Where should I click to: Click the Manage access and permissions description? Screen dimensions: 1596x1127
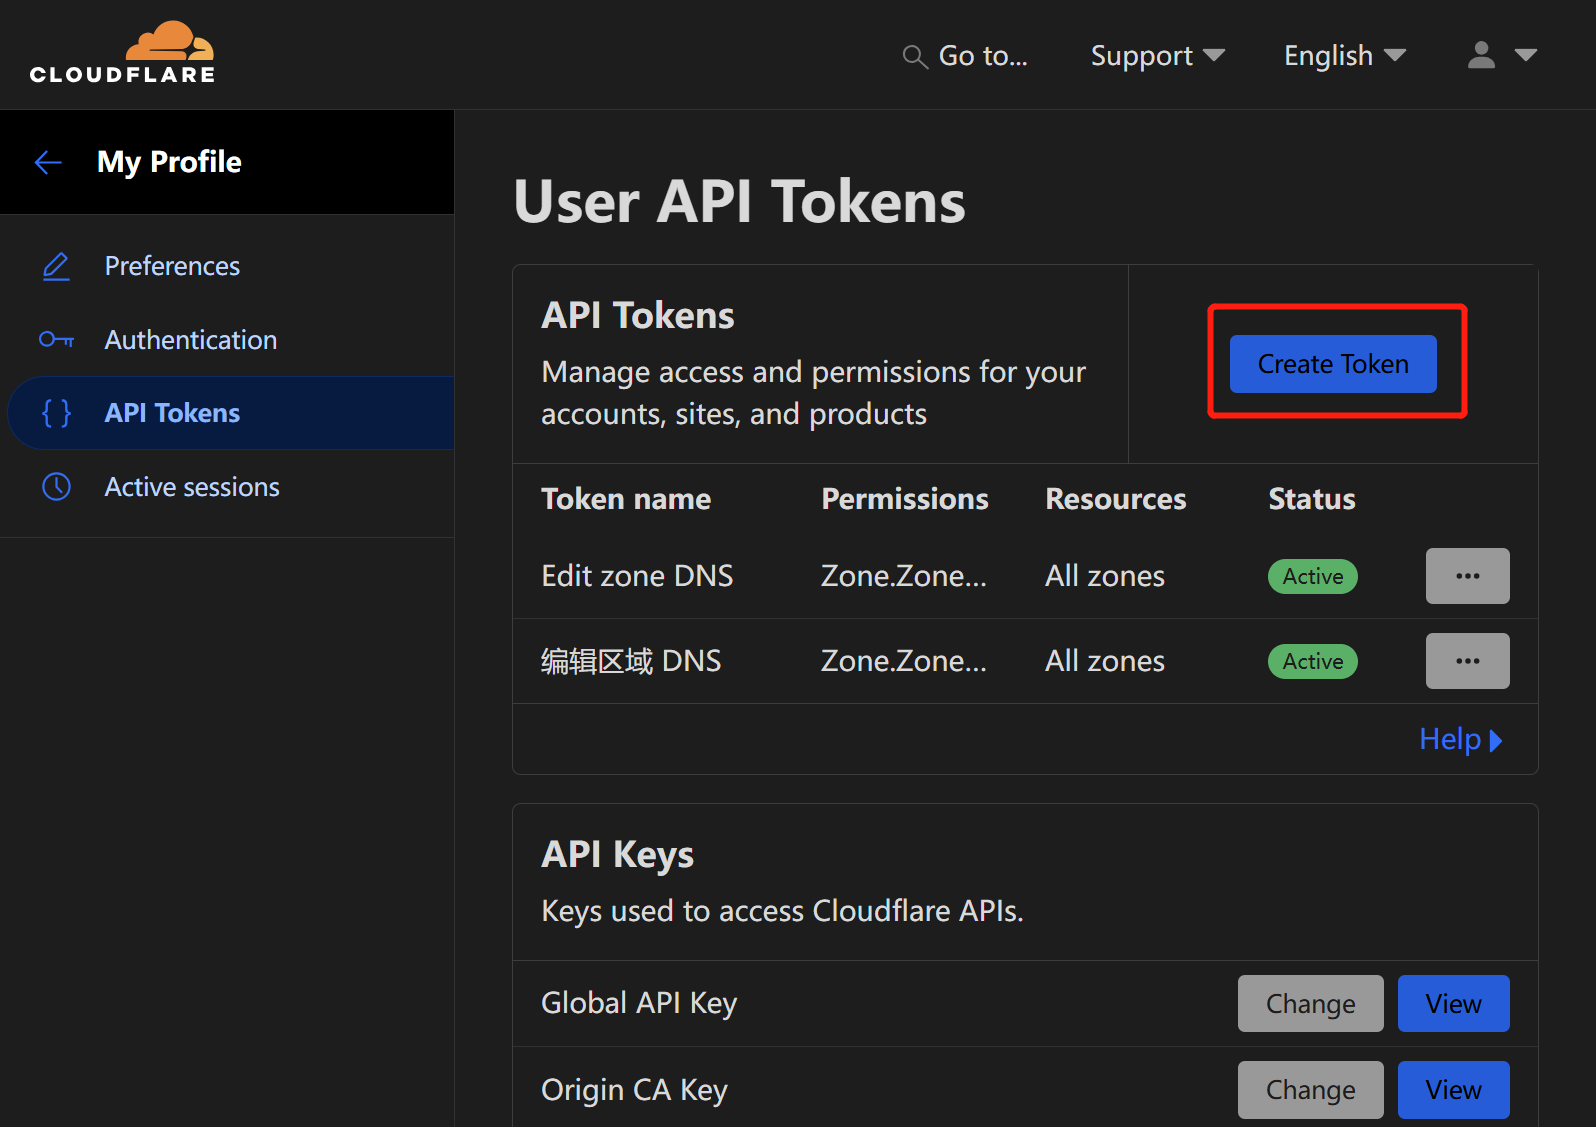813,393
